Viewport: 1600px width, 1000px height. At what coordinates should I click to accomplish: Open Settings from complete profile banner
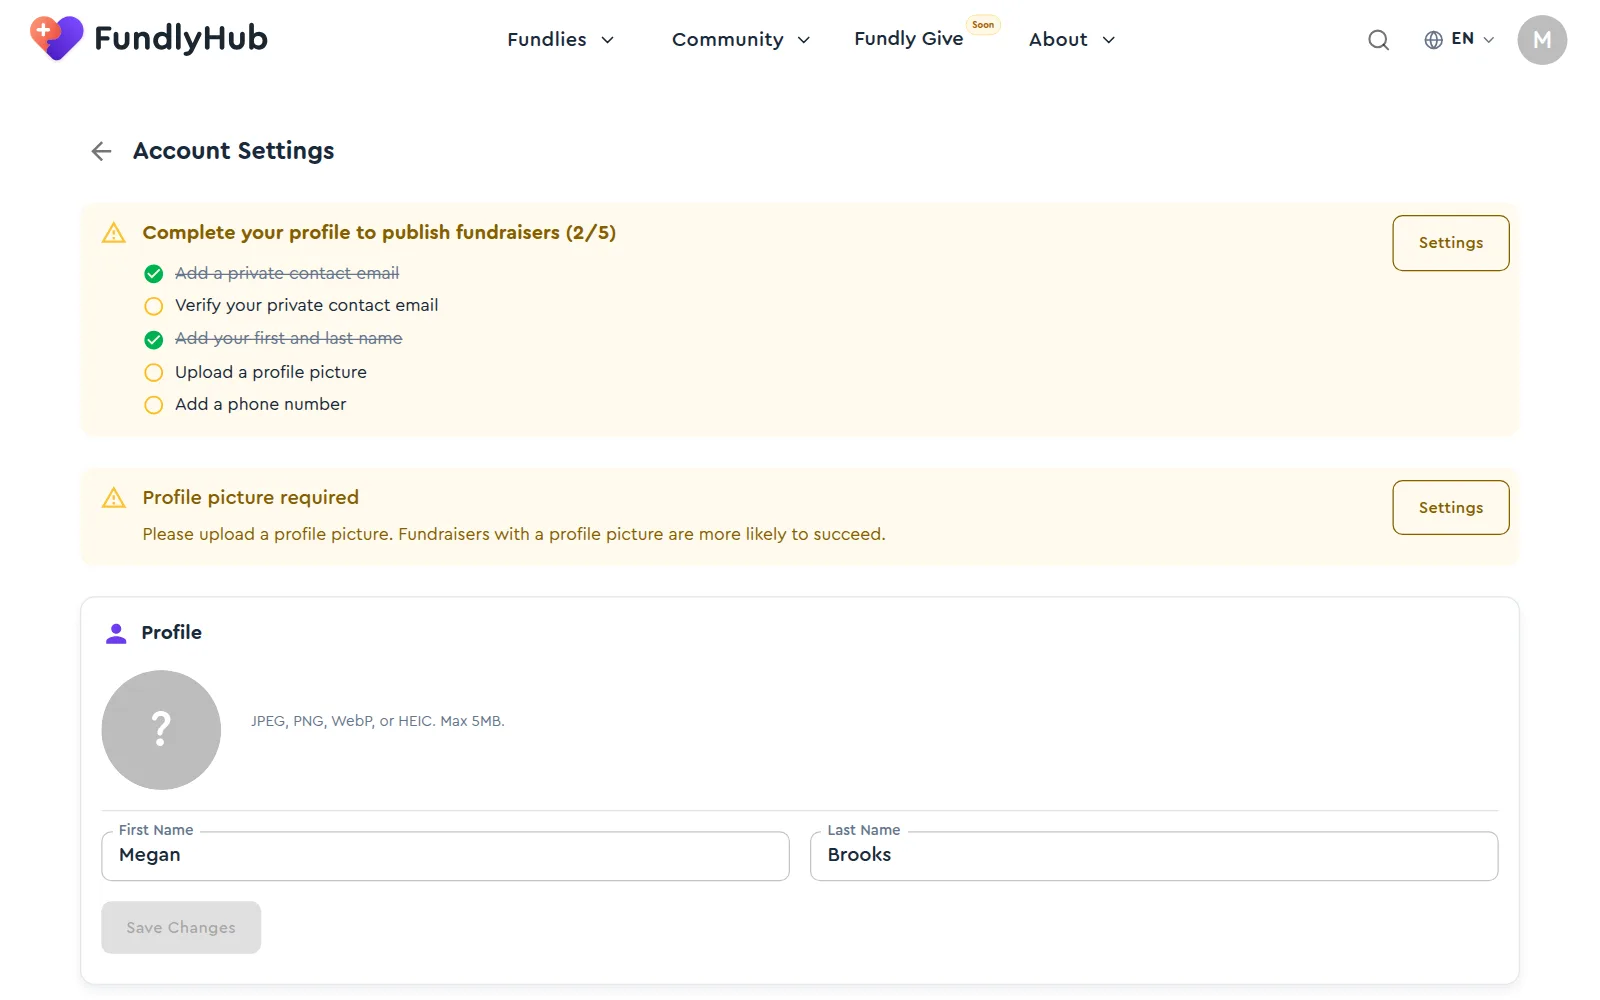click(x=1450, y=243)
